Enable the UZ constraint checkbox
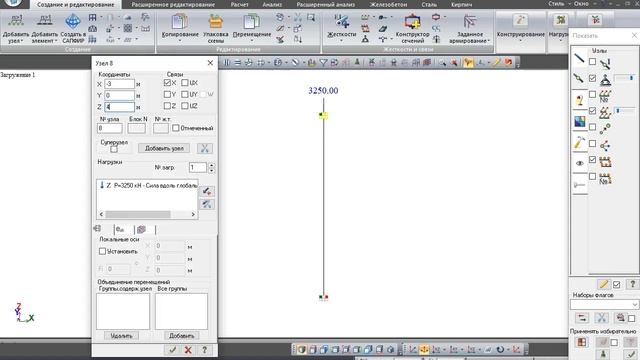The width and height of the screenshot is (640, 360). pos(184,106)
